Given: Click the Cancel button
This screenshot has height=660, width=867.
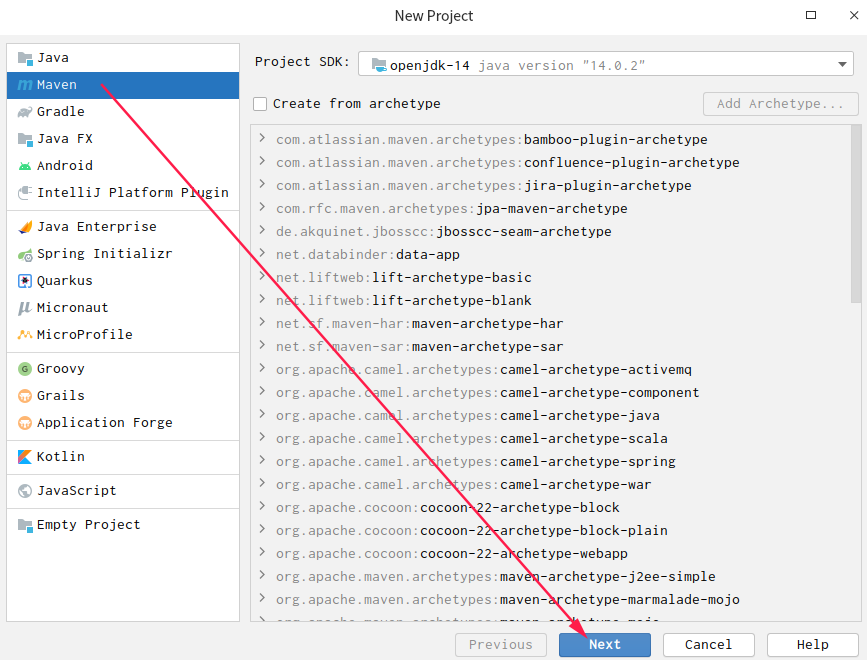Looking at the screenshot, I should pyautogui.click(x=708, y=645).
